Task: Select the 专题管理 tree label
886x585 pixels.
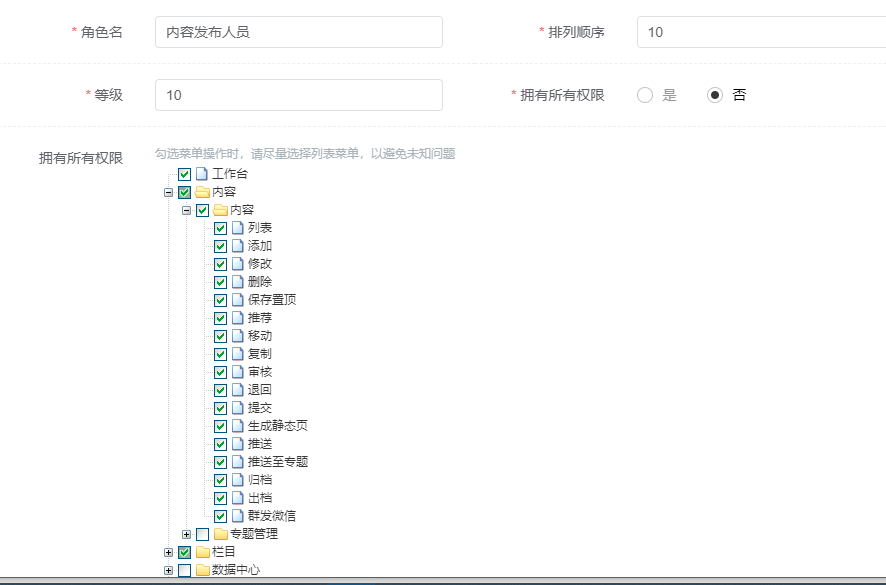Action: click(254, 534)
